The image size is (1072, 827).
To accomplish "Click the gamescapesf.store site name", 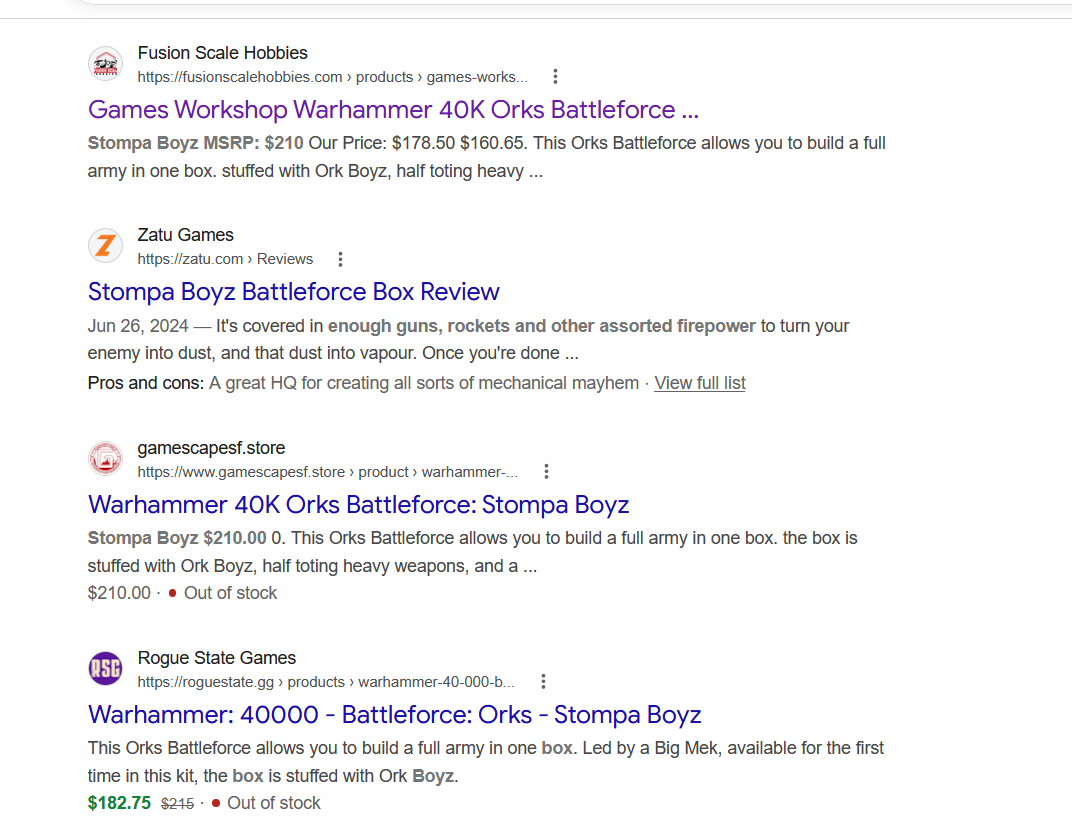I will pos(211,448).
